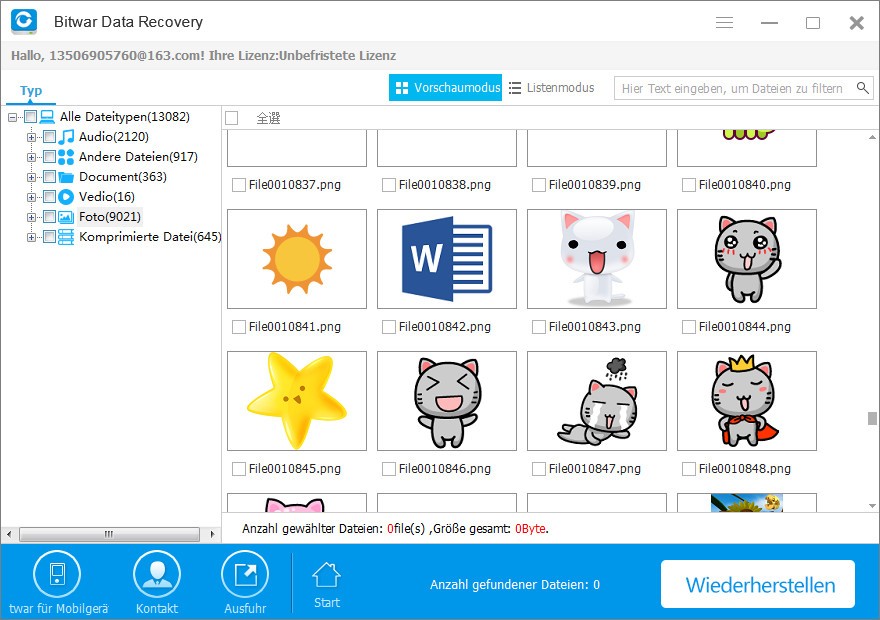The height and width of the screenshot is (620, 880).
Task: Click the search magnifier icon
Action: point(863,88)
